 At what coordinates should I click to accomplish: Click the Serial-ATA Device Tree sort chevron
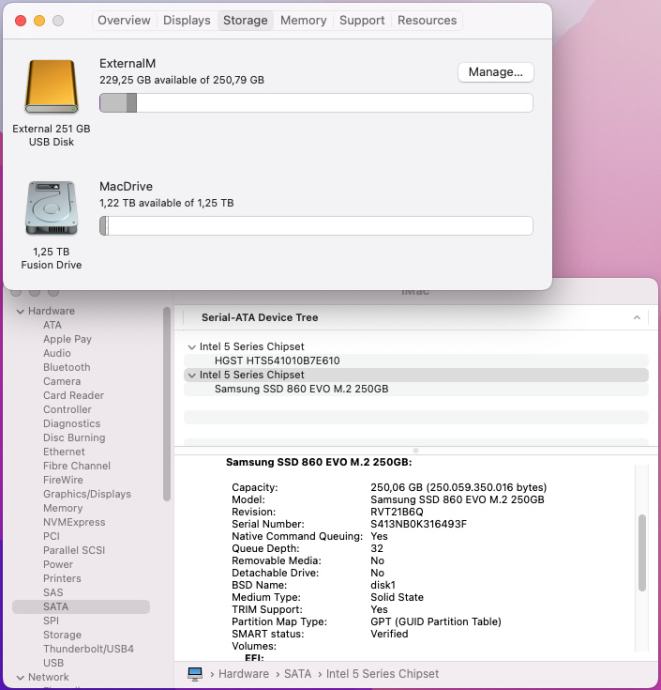(x=636, y=317)
